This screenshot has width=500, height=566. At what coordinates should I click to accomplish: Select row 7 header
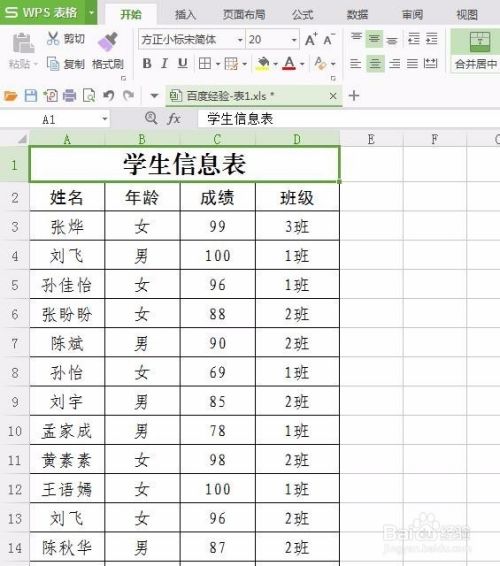click(14, 343)
